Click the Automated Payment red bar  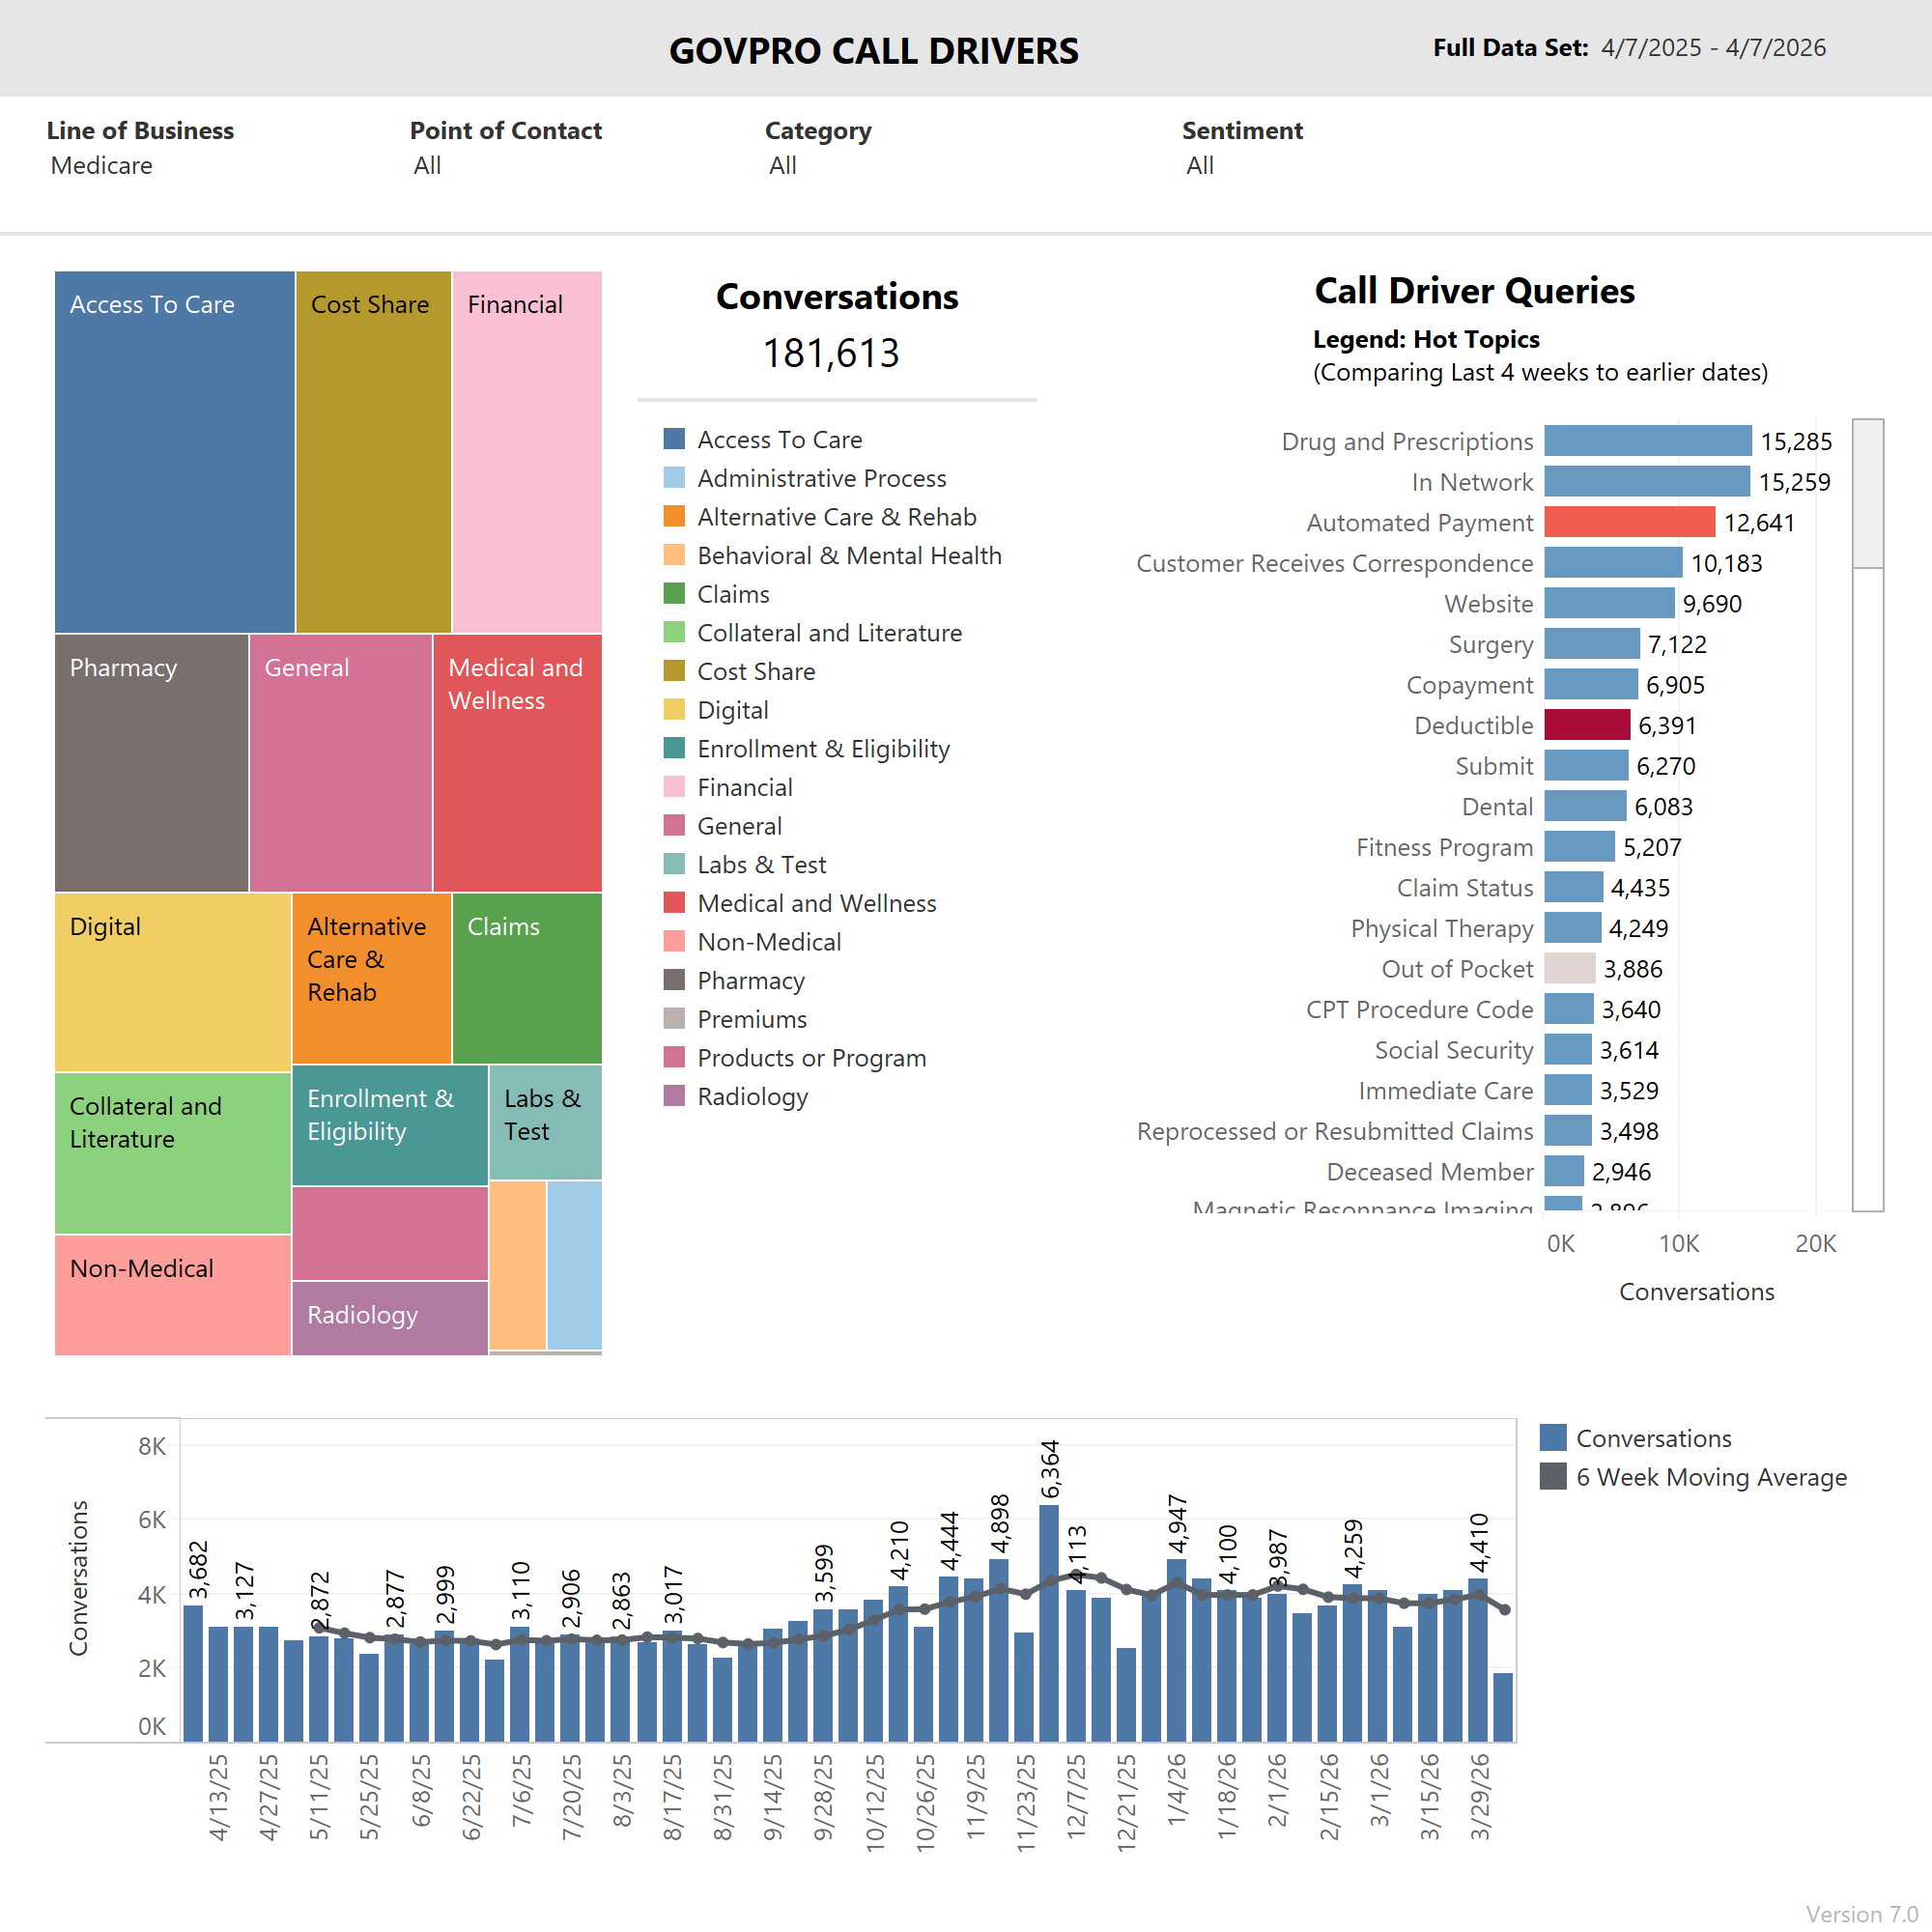tap(1629, 522)
